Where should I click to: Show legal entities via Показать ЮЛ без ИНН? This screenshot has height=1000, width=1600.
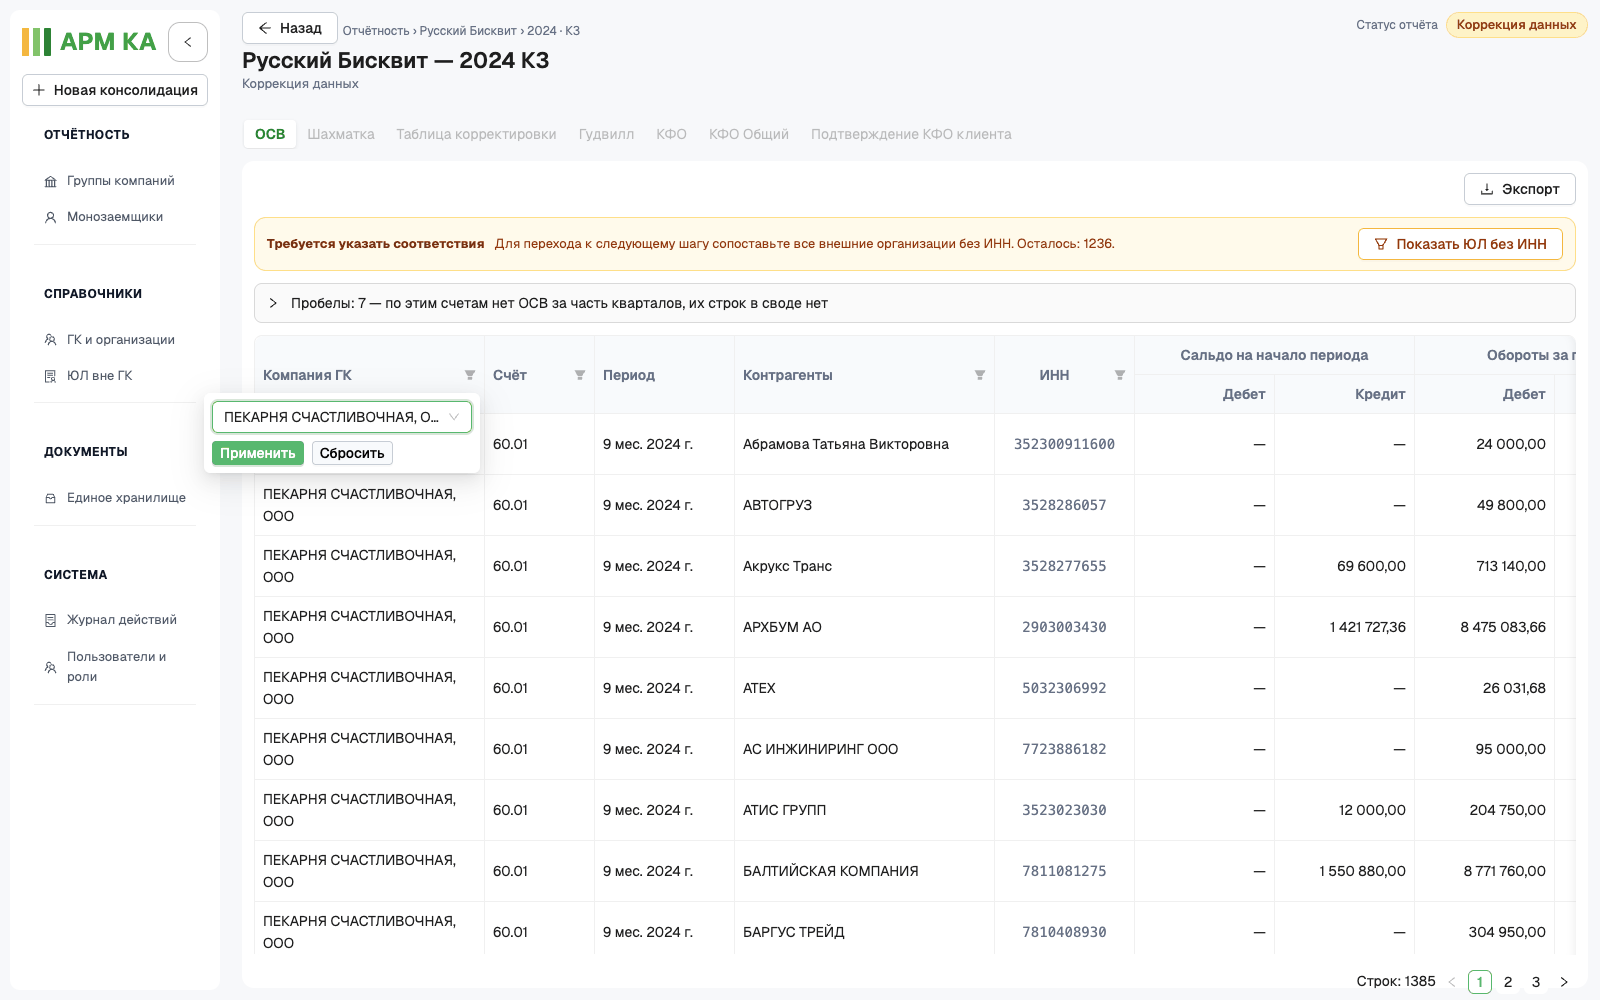click(1460, 244)
